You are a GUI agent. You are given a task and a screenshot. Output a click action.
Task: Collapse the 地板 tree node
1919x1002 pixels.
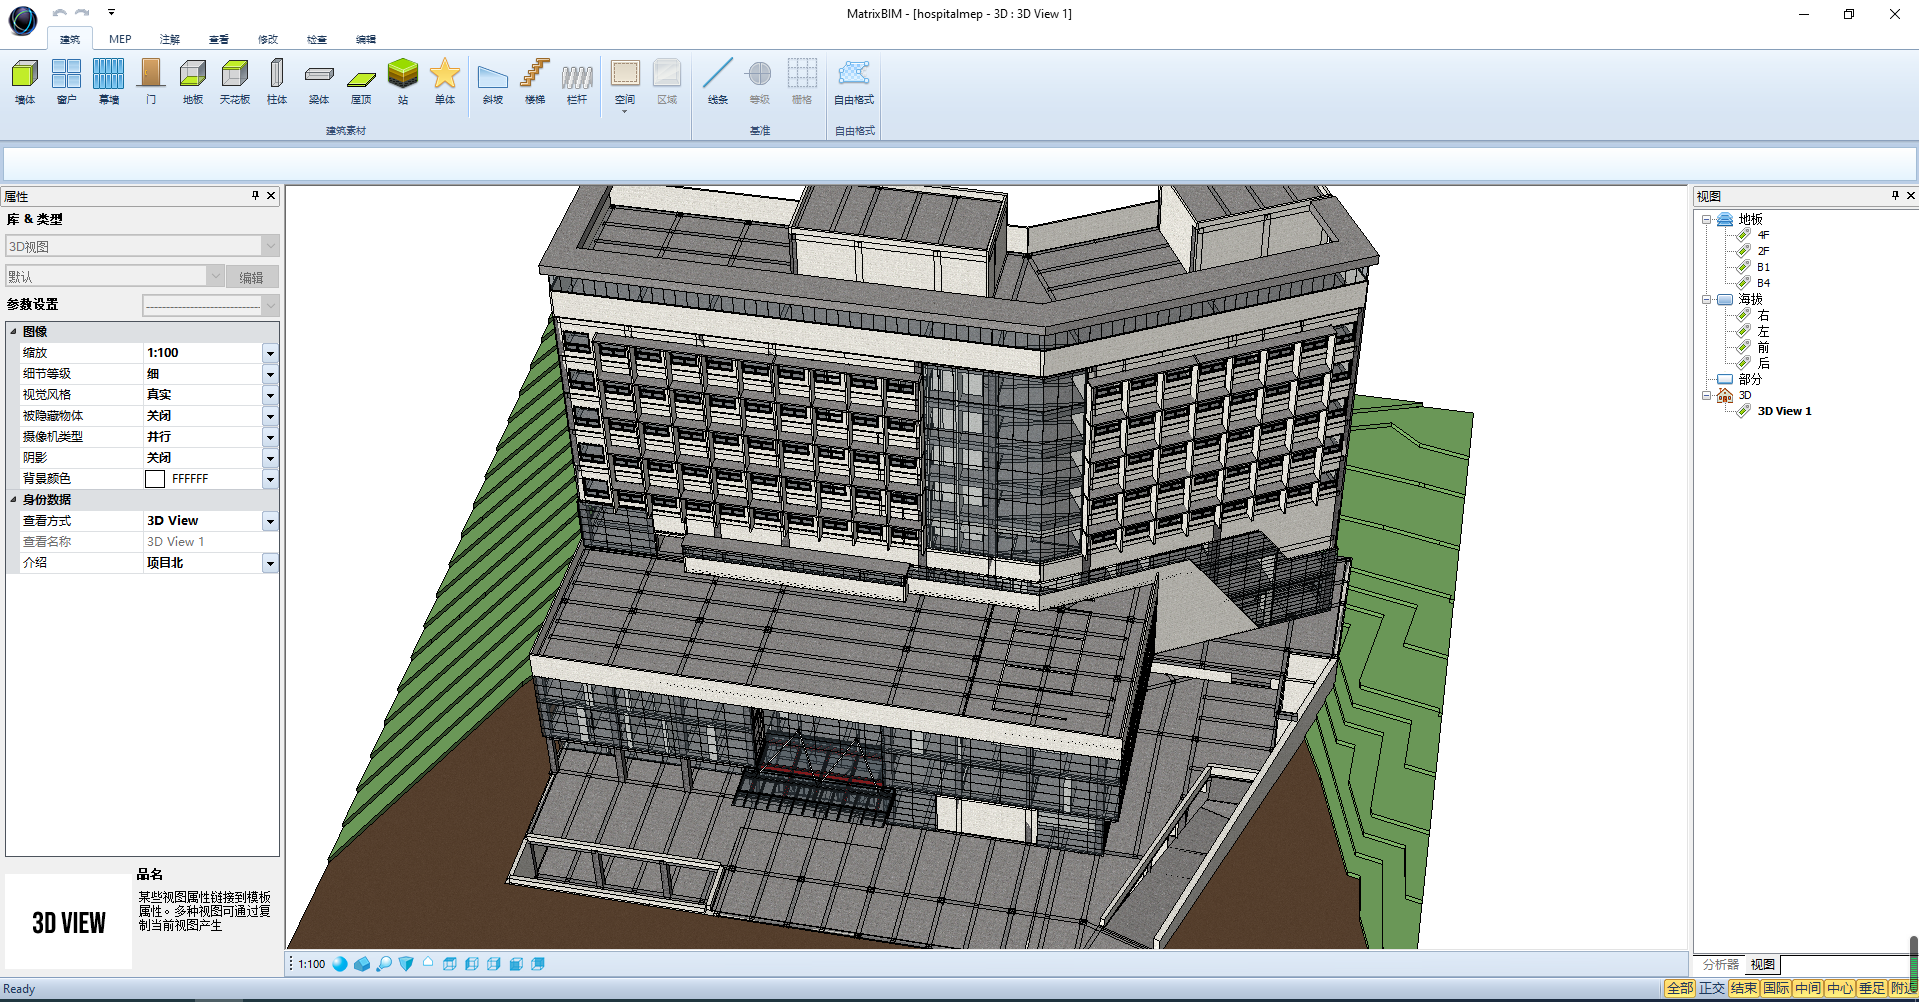point(1707,219)
